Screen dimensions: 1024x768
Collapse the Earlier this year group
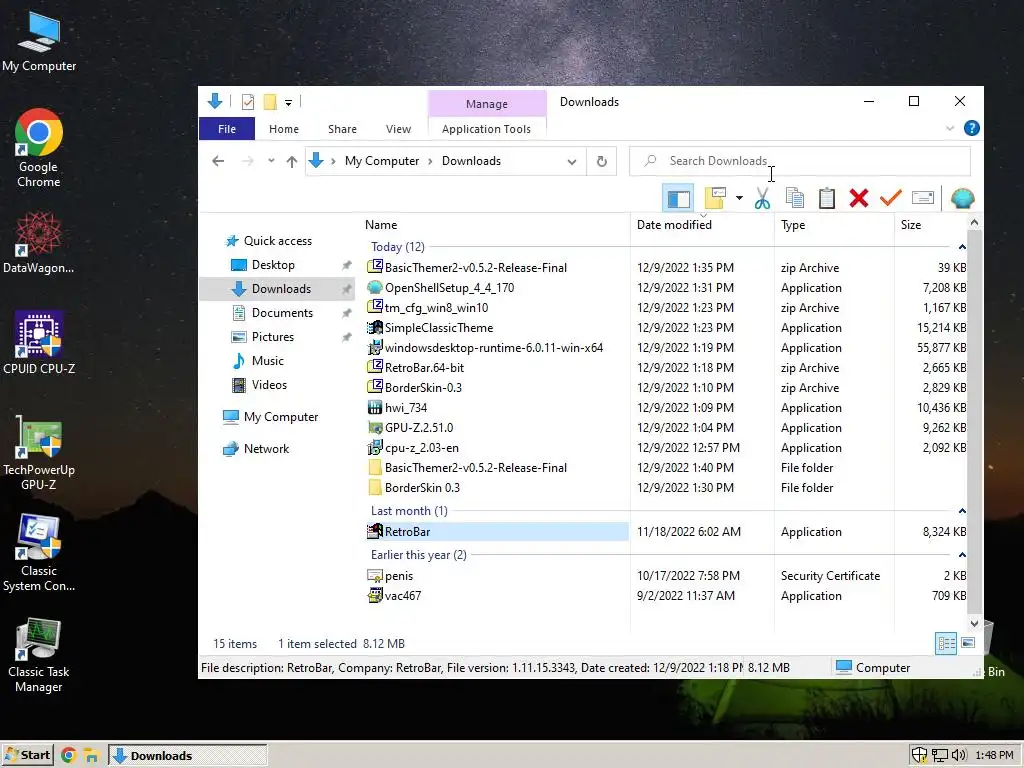pos(962,555)
